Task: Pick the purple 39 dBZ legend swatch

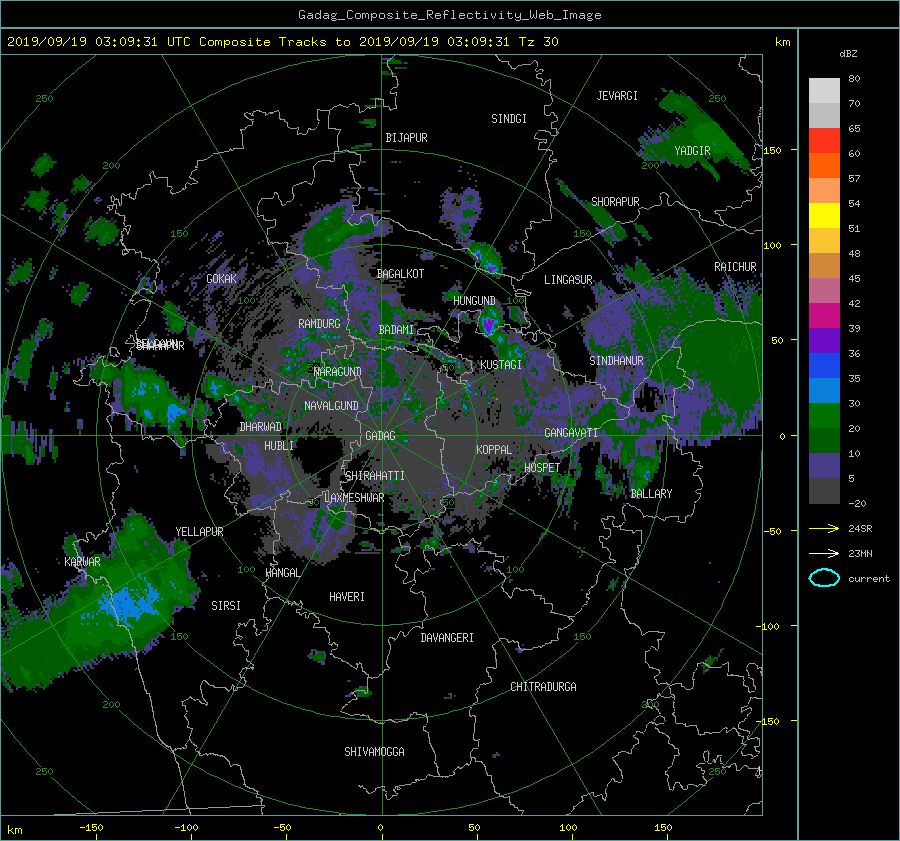Action: [824, 340]
